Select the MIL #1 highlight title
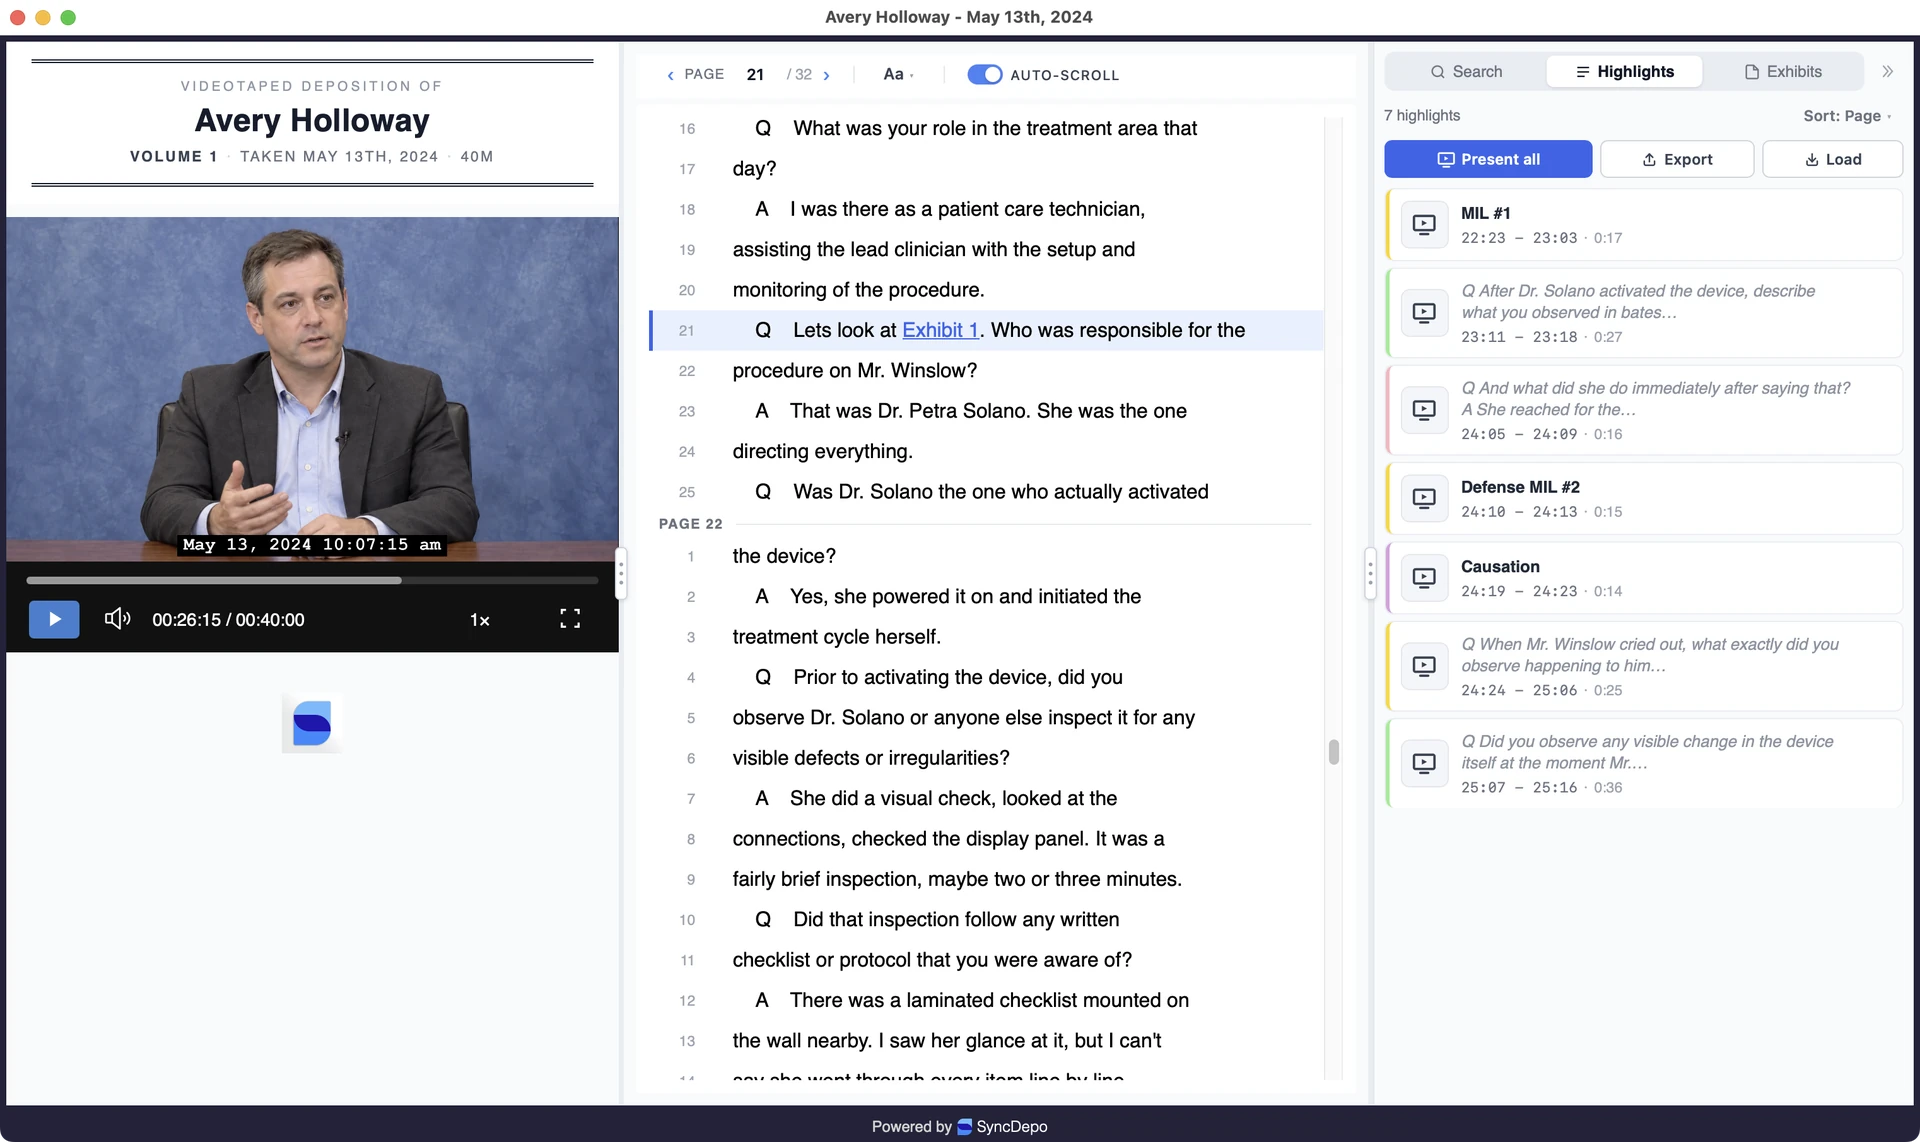 [x=1485, y=213]
